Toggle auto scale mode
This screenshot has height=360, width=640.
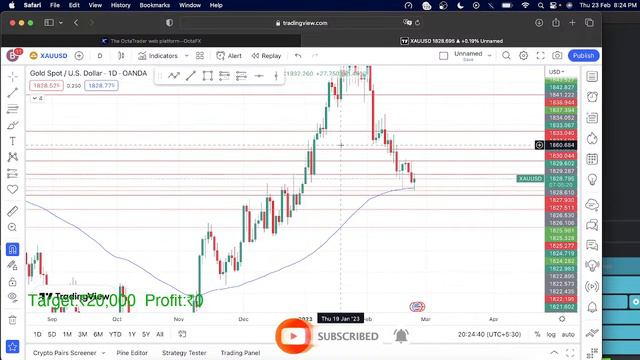568,334
